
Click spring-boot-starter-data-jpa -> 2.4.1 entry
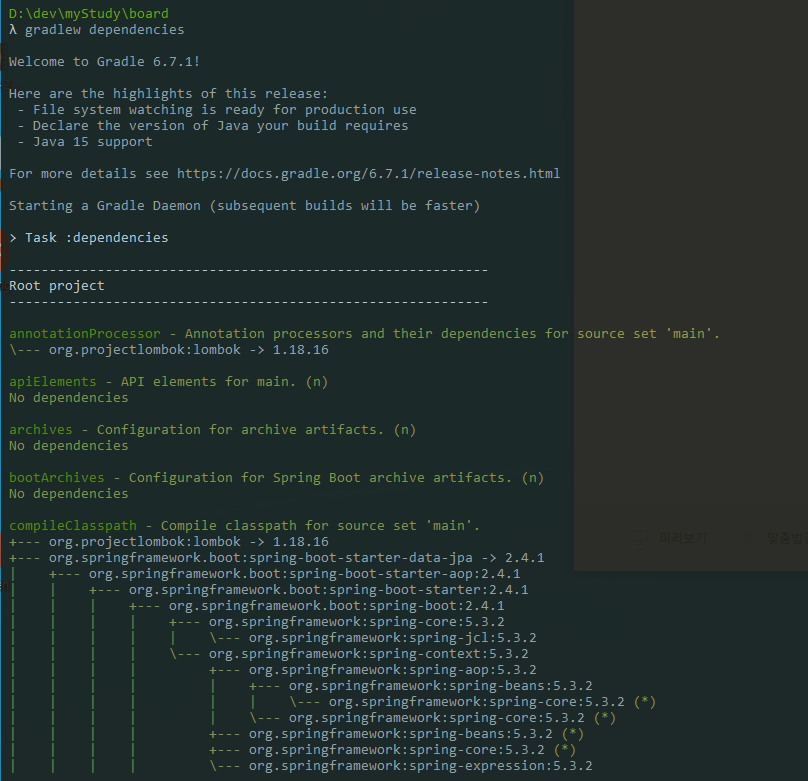(x=296, y=557)
